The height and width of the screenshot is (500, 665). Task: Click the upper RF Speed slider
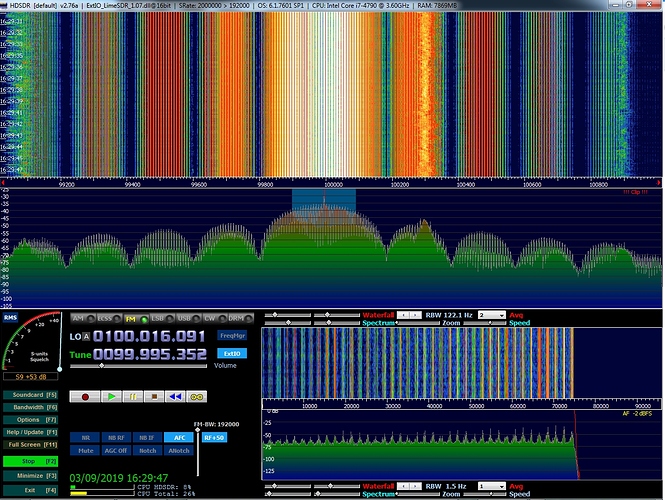click(x=485, y=323)
